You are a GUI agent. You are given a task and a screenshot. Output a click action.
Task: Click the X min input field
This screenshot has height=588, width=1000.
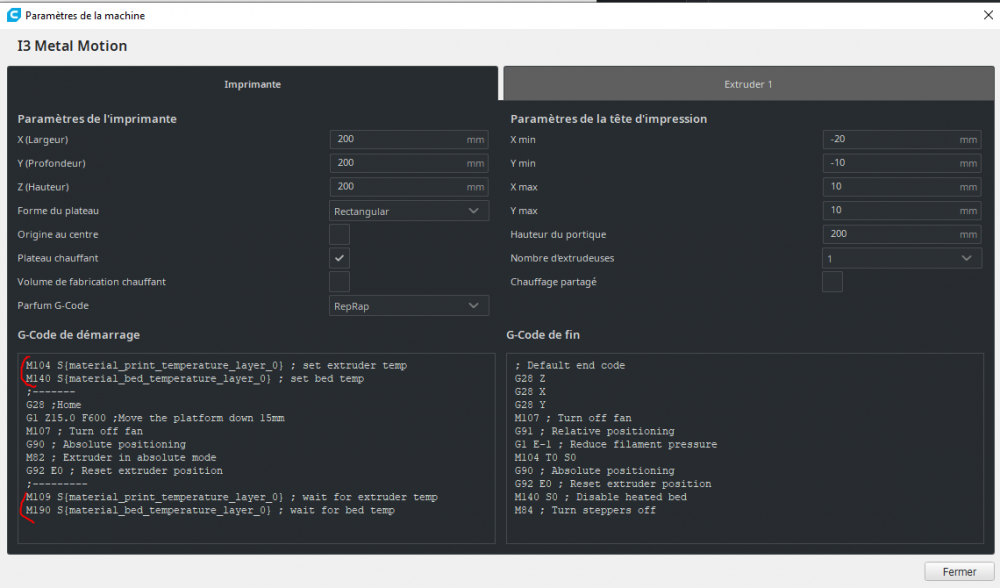pyautogui.click(x=902, y=139)
